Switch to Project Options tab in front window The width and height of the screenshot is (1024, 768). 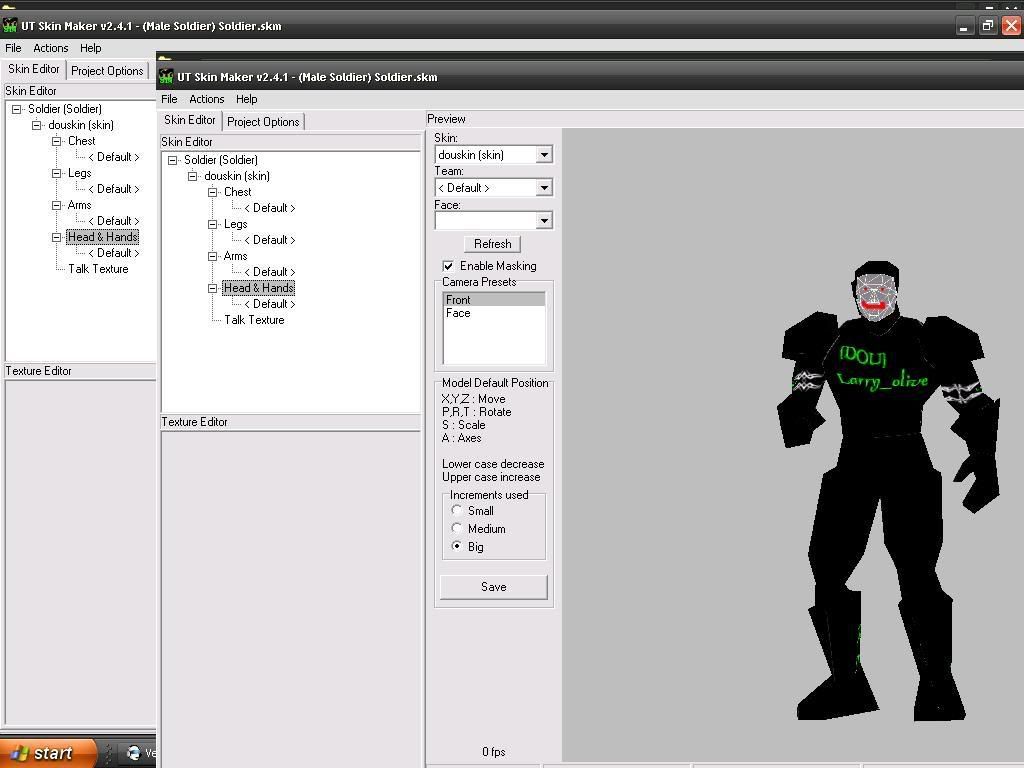pos(263,122)
